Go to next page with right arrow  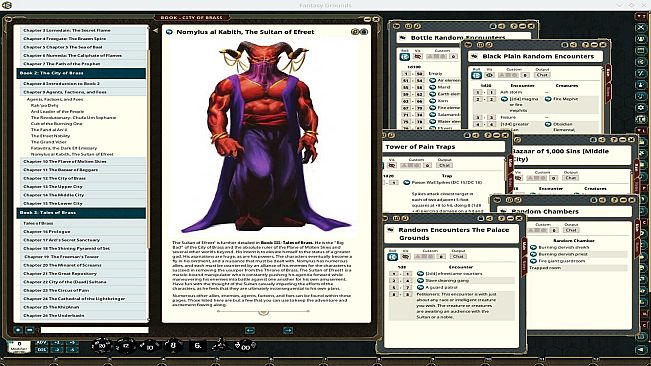point(288,330)
